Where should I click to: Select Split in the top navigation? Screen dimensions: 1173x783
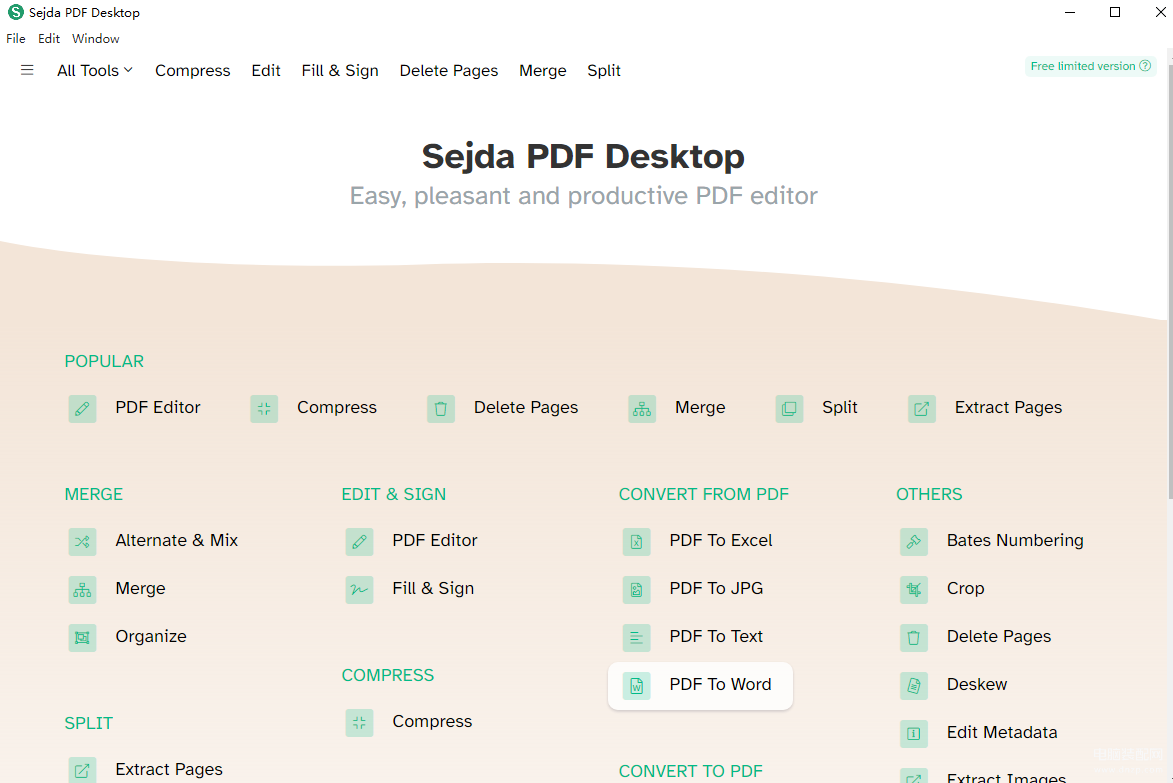point(604,70)
